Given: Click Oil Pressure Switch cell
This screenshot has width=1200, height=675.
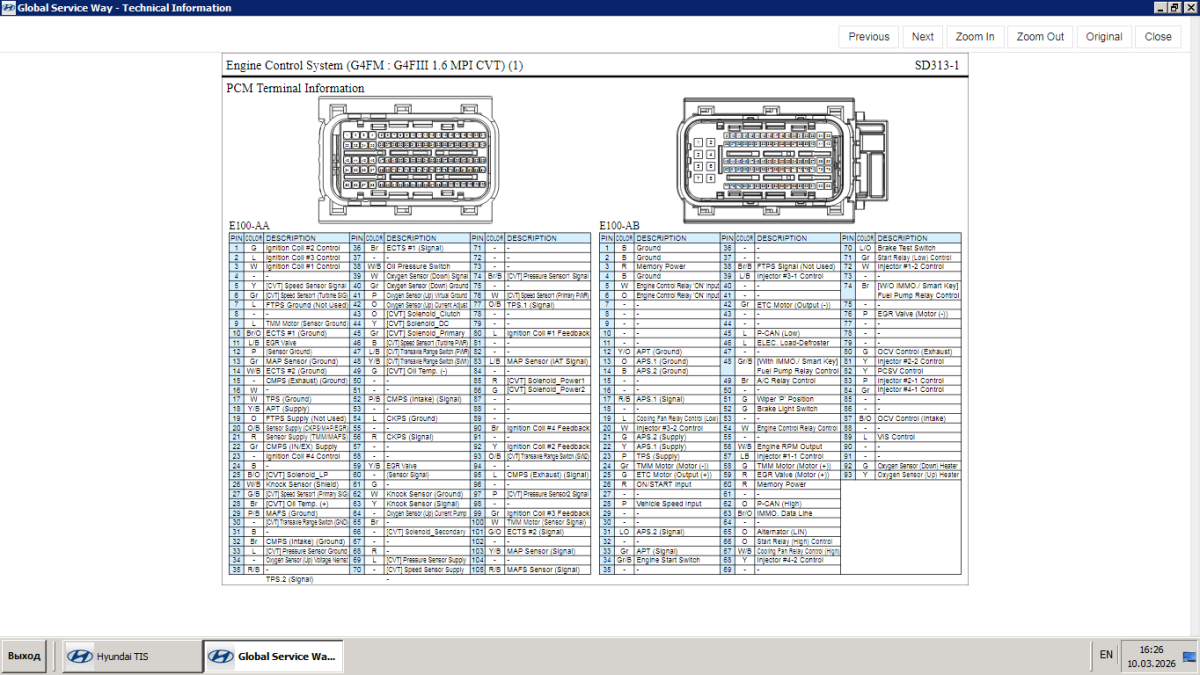Looking at the screenshot, I should 427,266.
